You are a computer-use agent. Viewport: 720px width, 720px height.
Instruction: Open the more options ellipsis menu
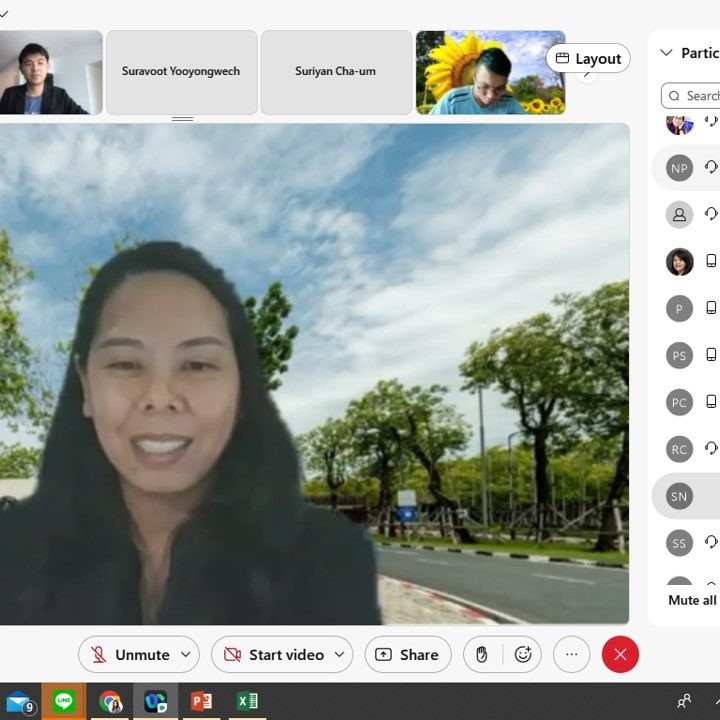572,654
